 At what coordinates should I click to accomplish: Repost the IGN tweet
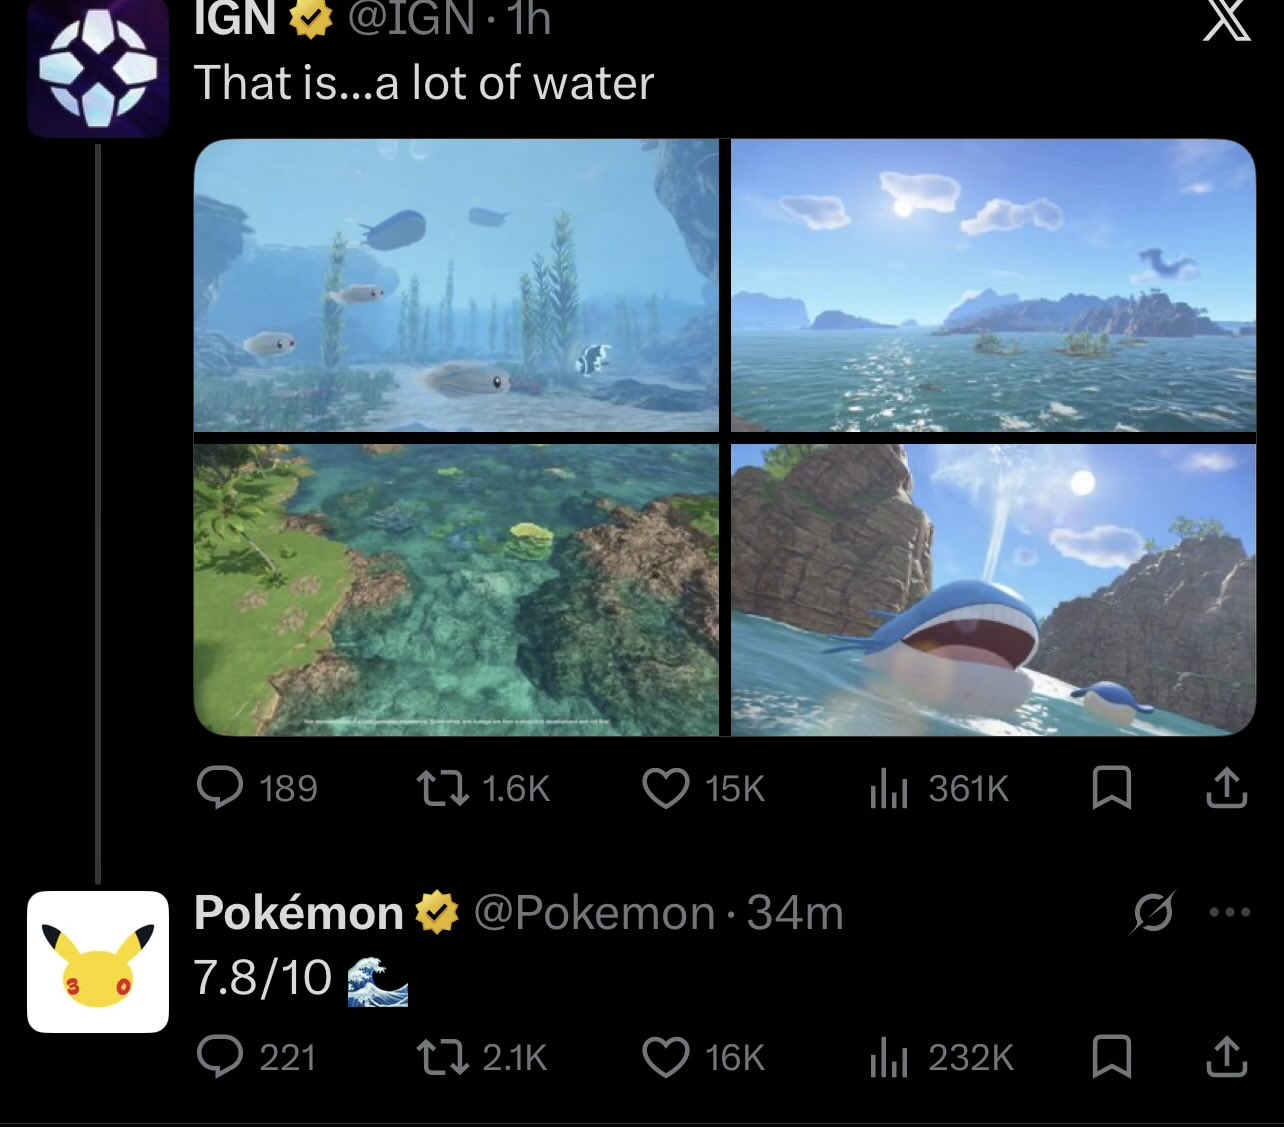(442, 788)
